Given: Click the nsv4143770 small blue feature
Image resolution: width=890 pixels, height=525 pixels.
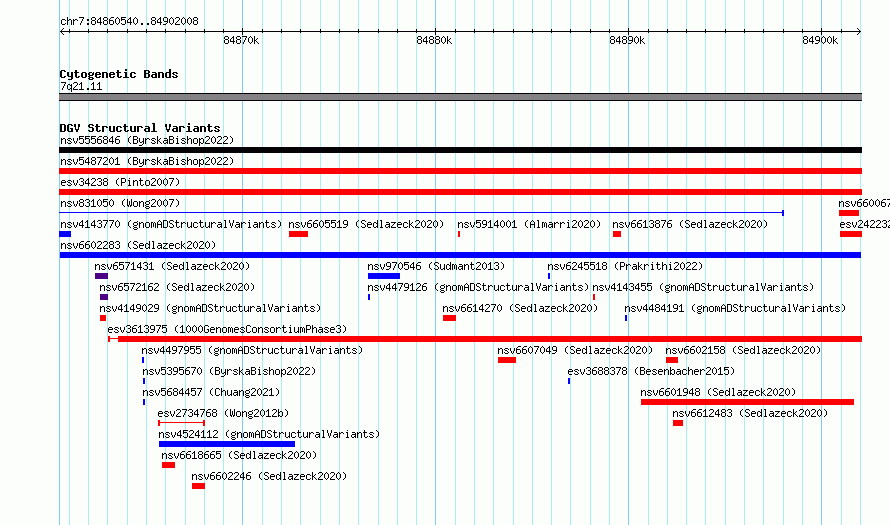Looking at the screenshot, I should click(x=65, y=234).
